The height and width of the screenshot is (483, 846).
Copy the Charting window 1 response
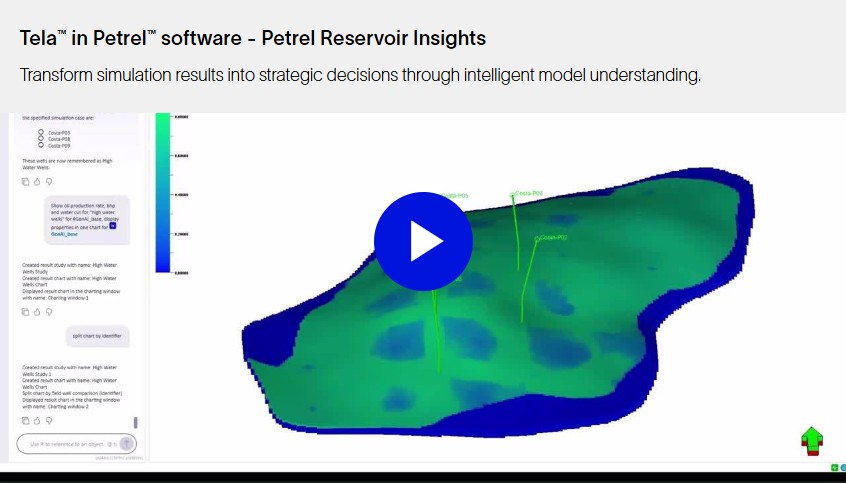pyautogui.click(x=25, y=312)
